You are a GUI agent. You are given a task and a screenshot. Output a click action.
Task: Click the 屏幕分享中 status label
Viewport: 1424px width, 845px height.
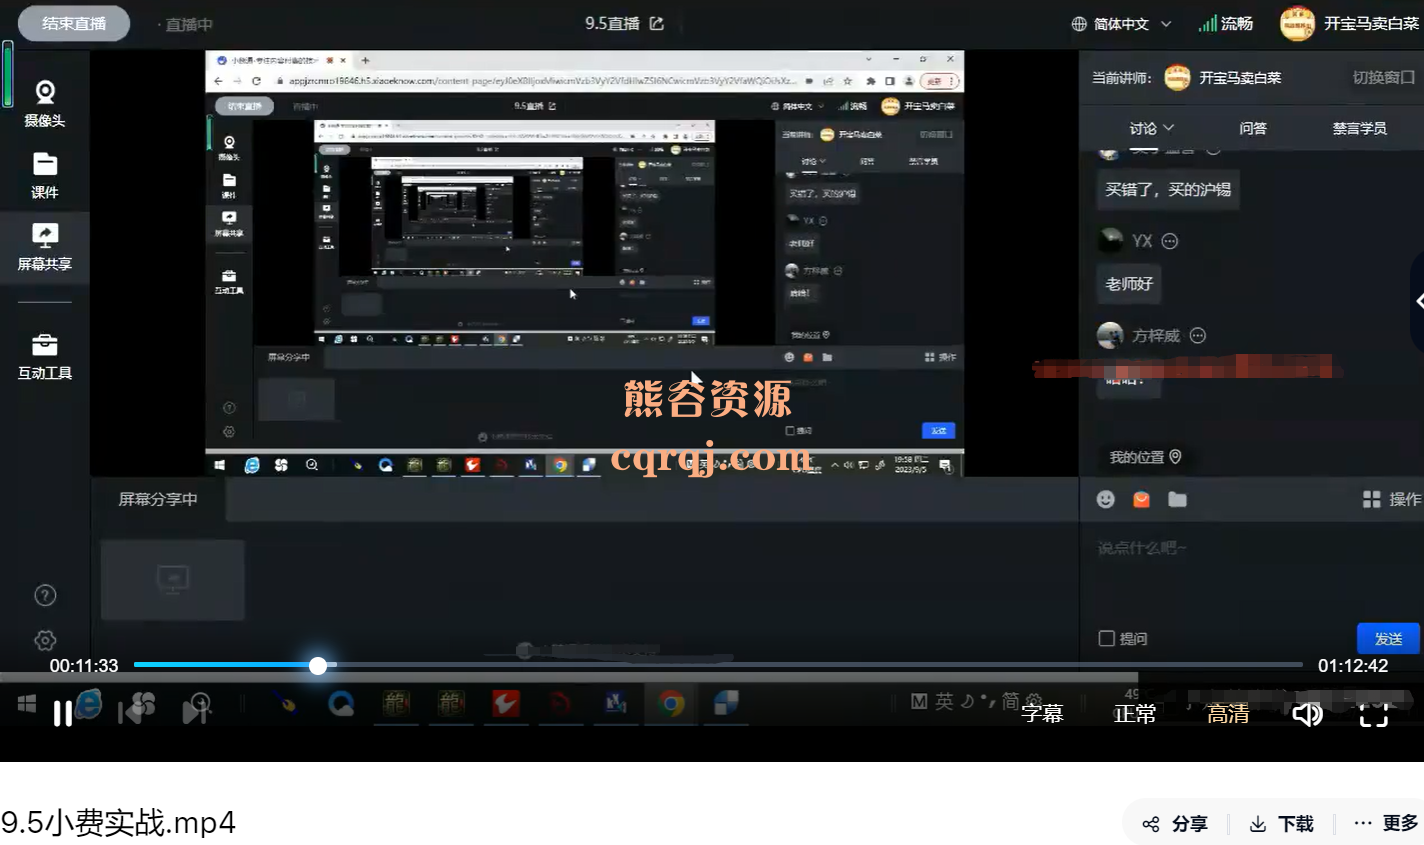(158, 499)
